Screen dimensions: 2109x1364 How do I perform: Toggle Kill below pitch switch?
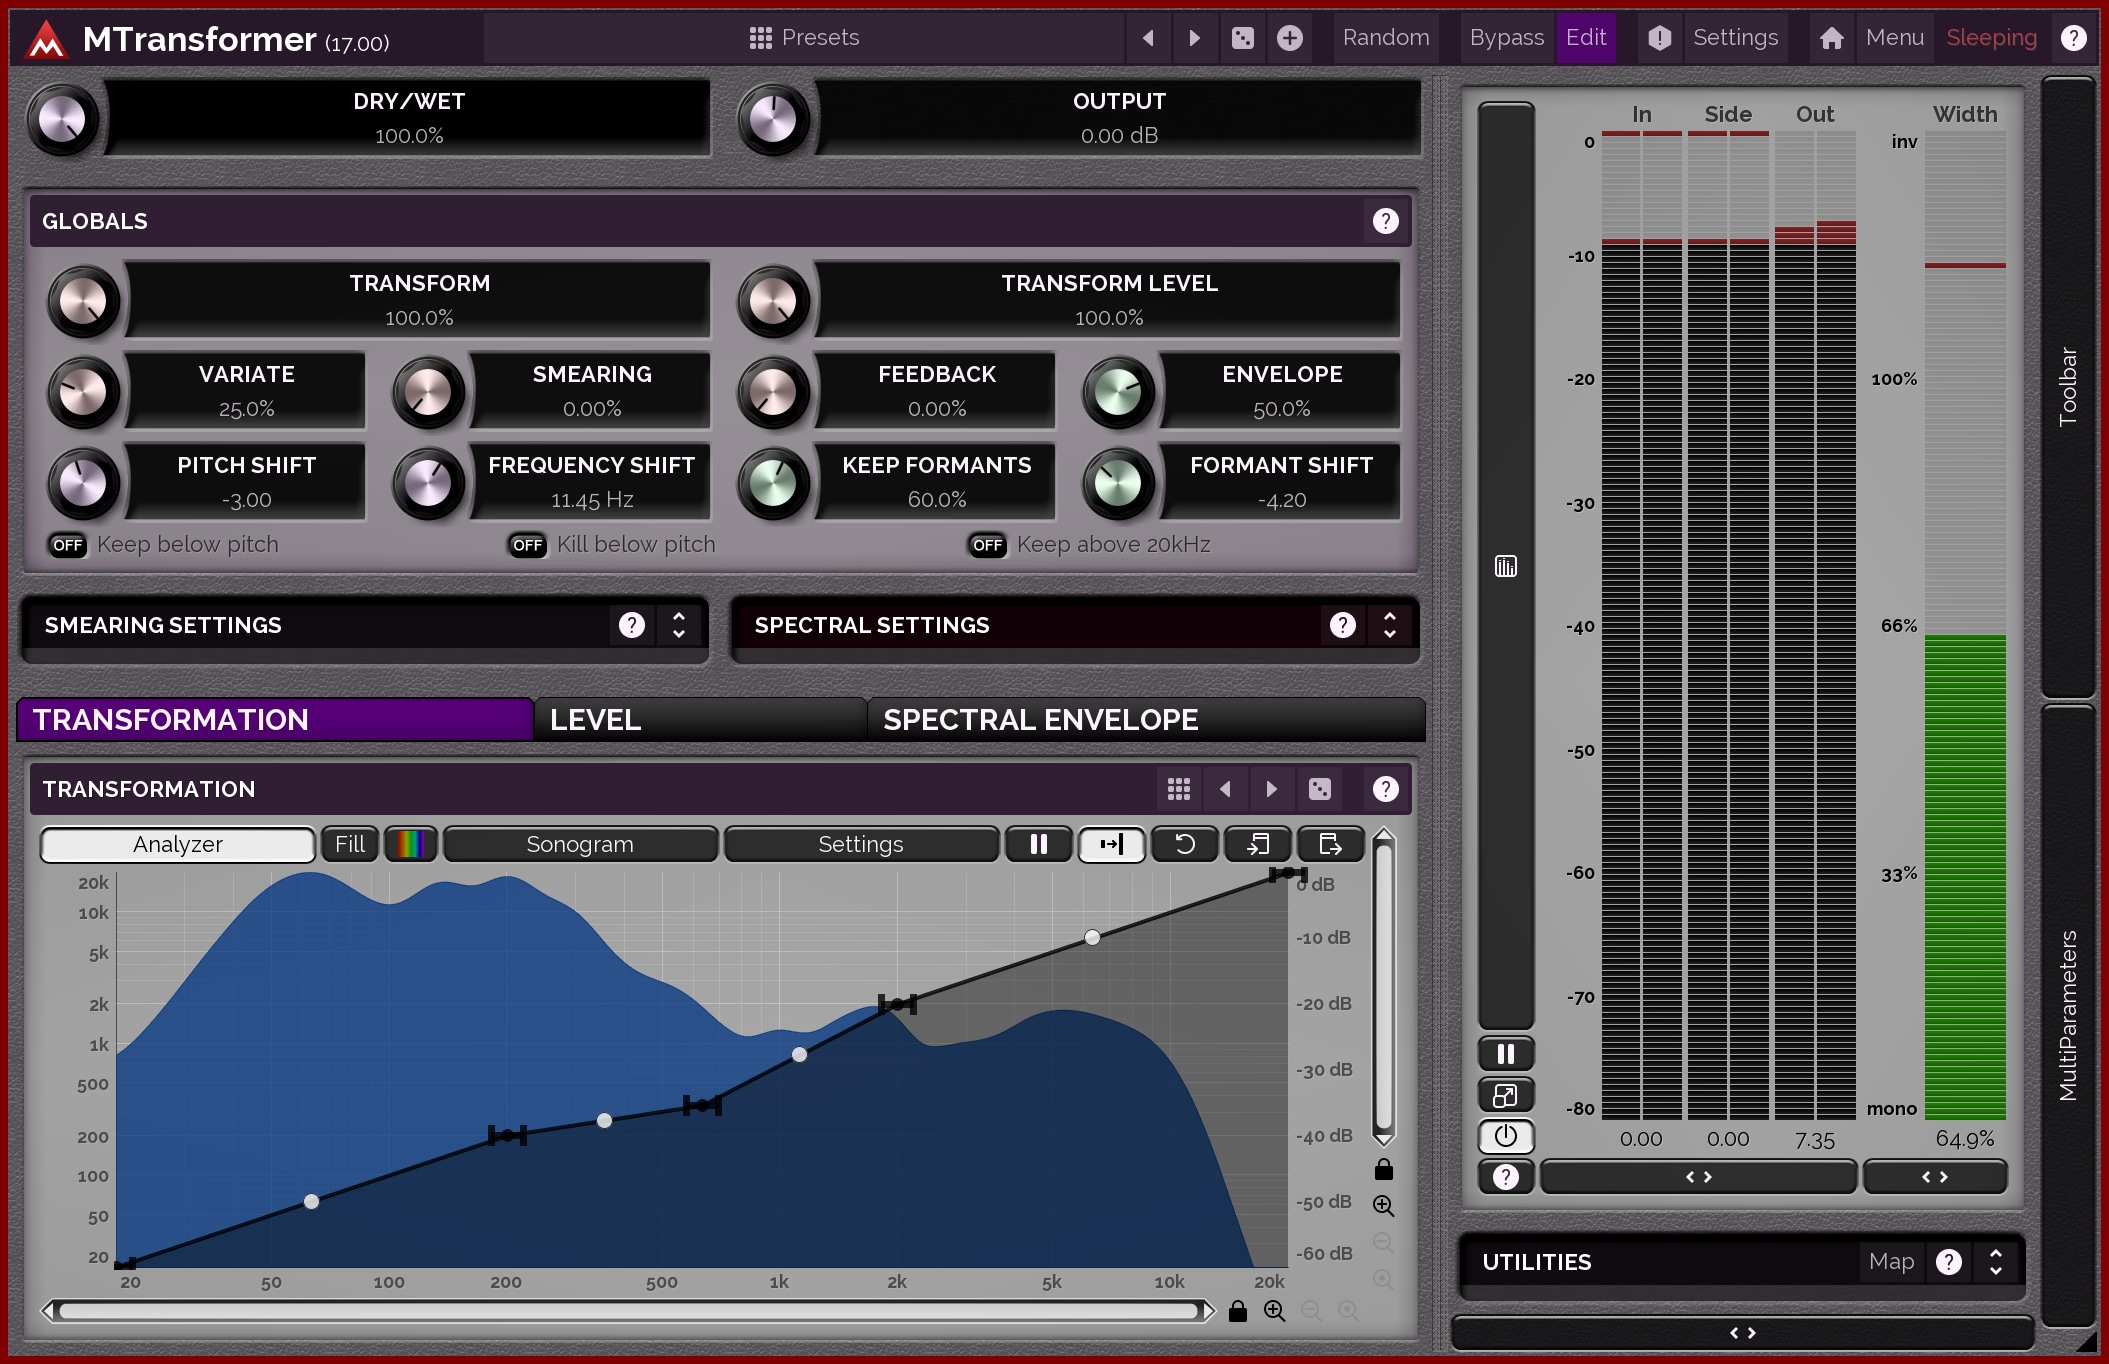(x=528, y=545)
